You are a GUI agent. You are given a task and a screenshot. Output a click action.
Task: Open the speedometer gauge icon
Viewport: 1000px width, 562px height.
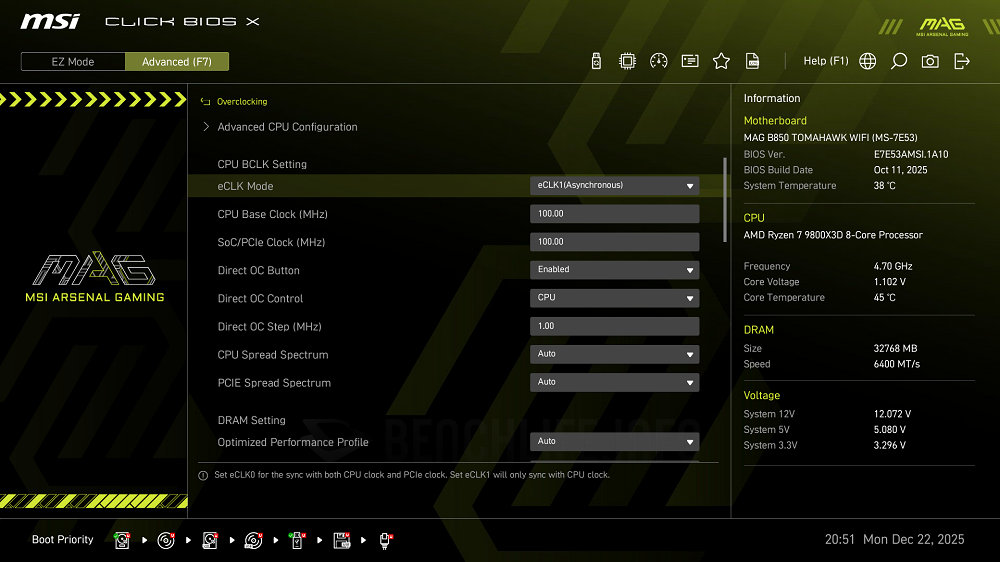point(658,61)
